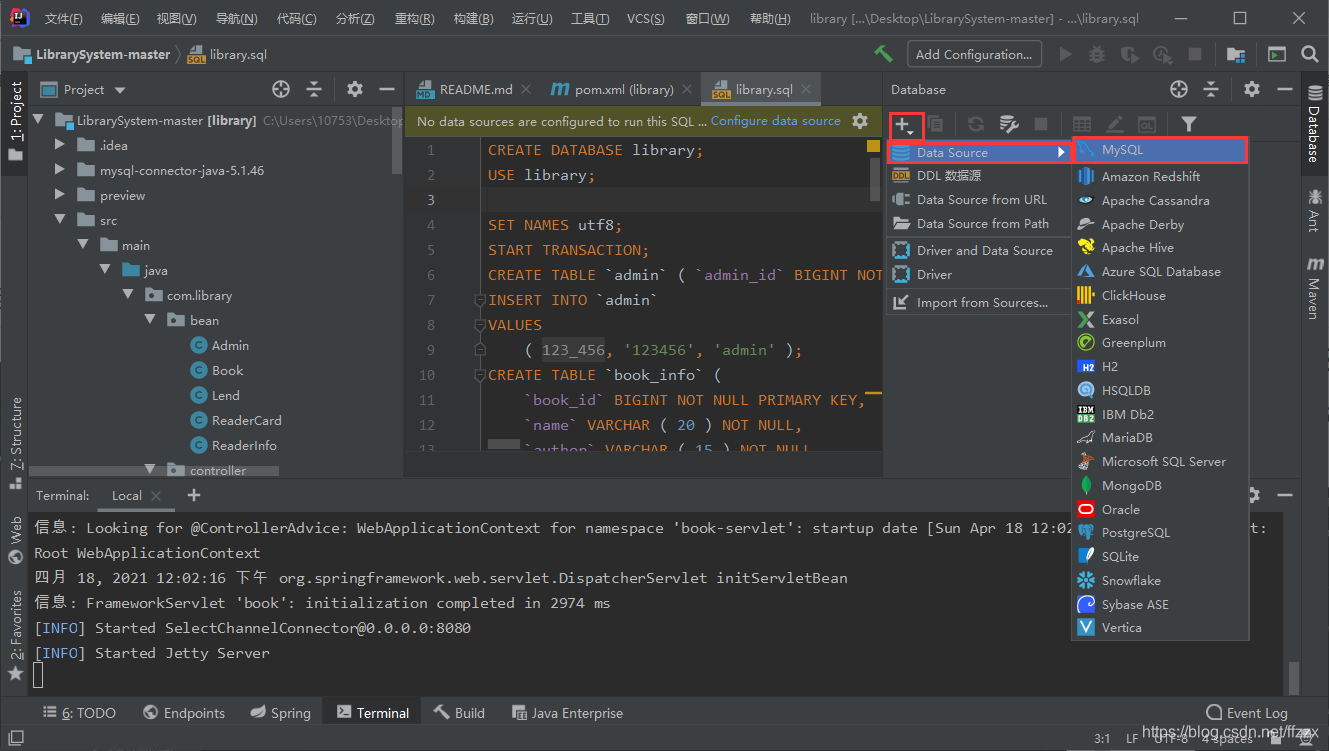Collapse the bean package

[150, 320]
